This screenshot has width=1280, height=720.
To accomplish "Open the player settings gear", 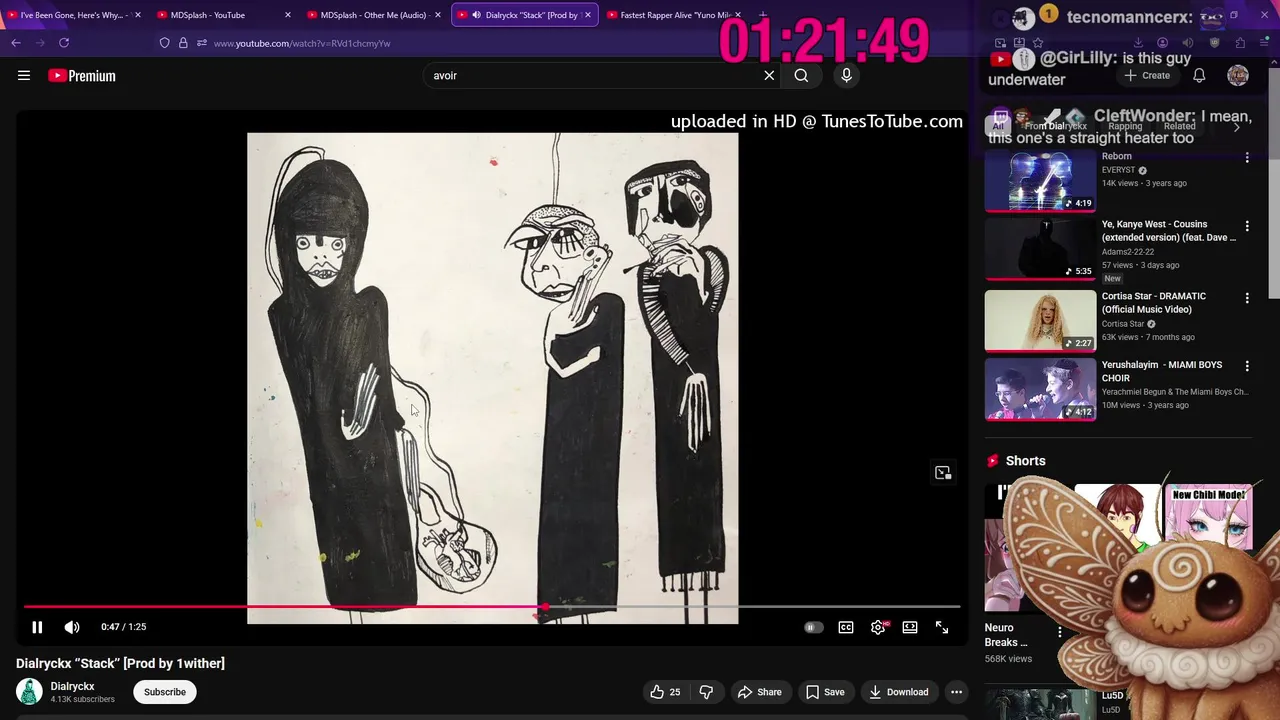I will tap(878, 627).
